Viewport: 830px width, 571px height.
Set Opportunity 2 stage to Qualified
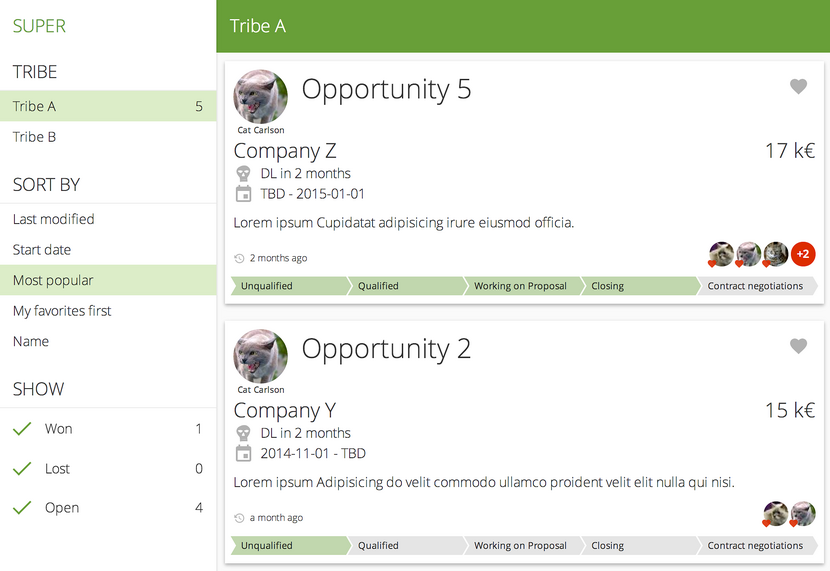point(405,546)
